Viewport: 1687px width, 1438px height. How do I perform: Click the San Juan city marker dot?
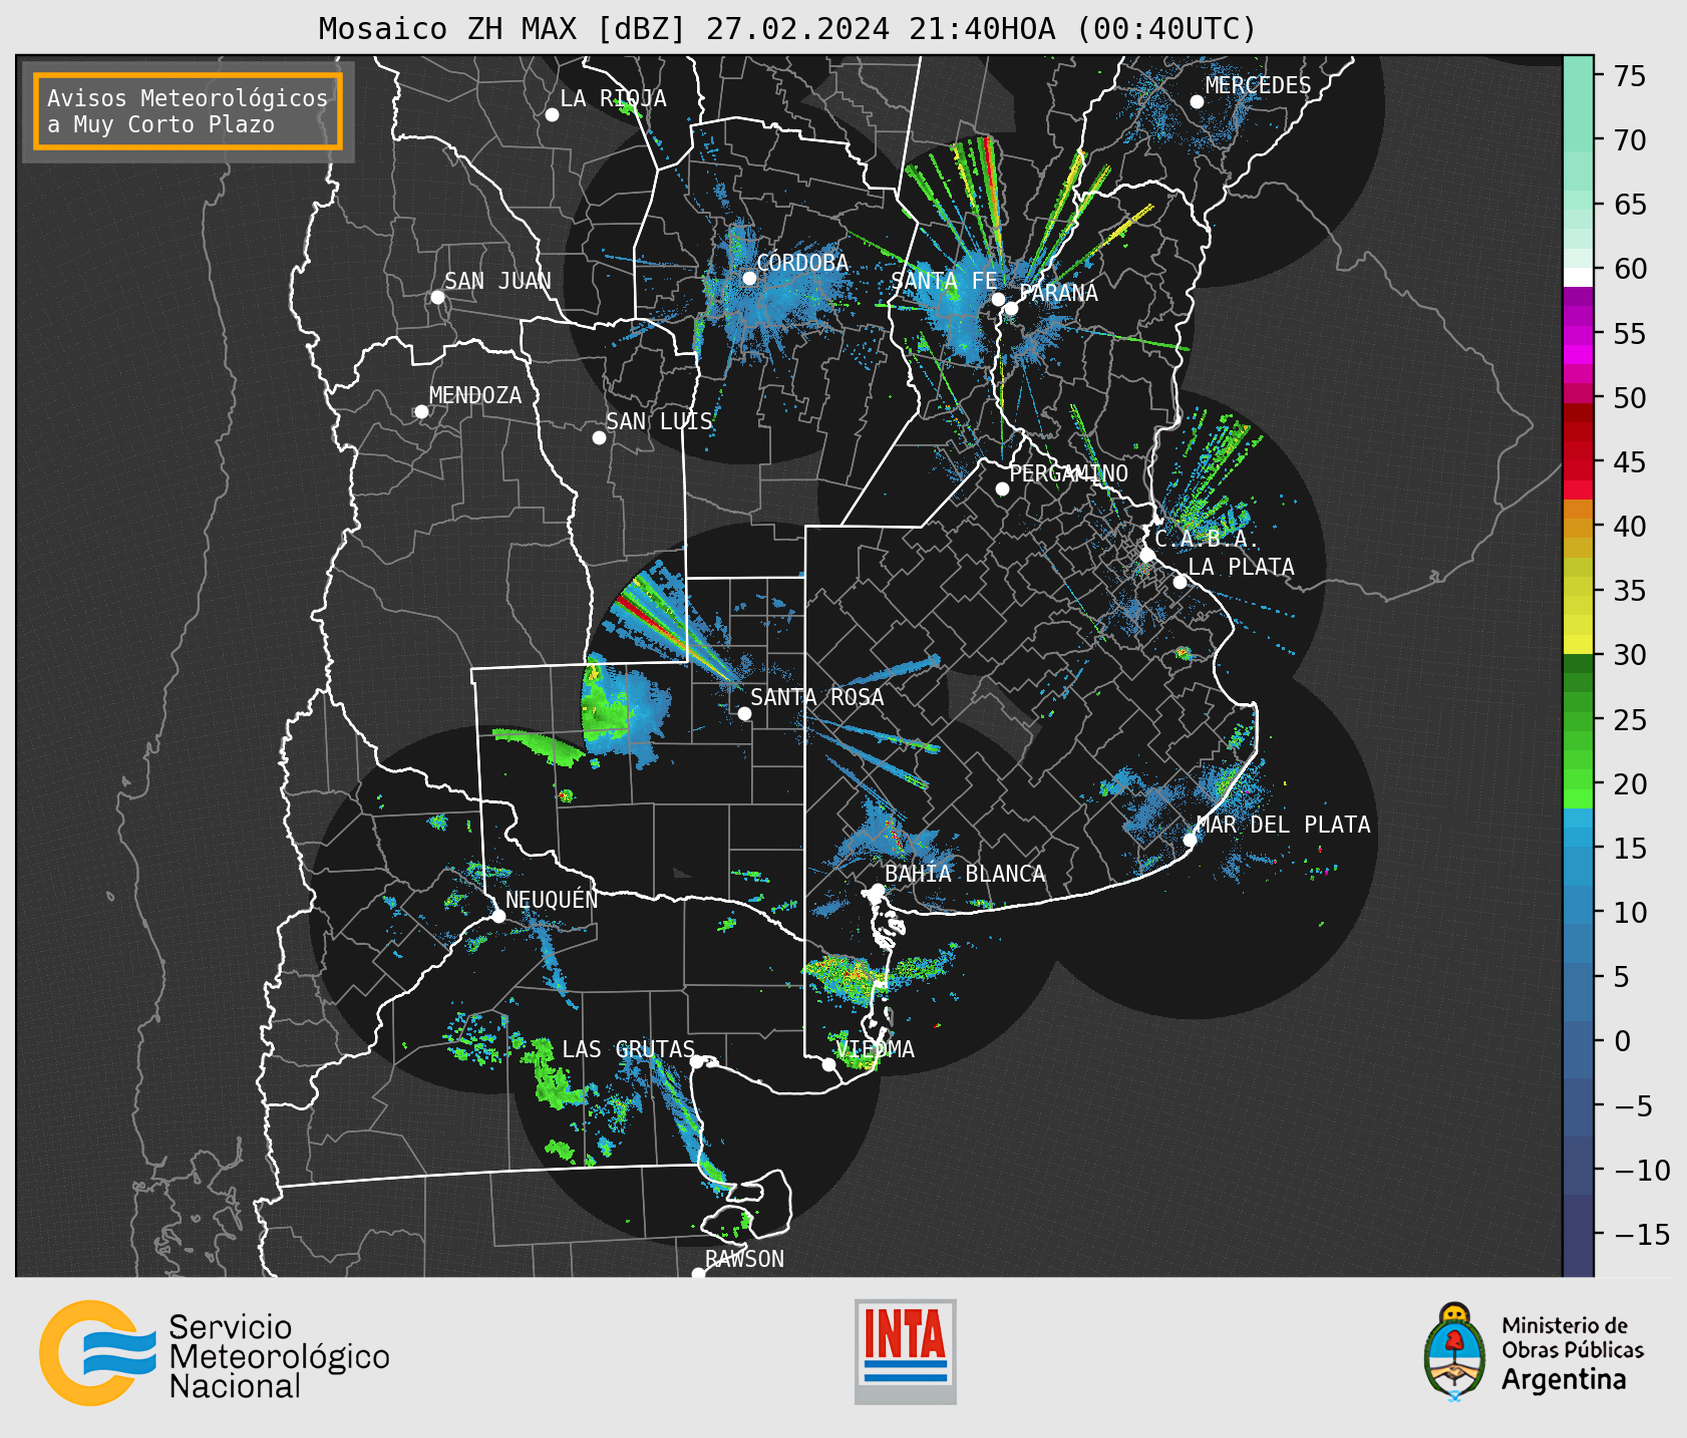click(437, 297)
